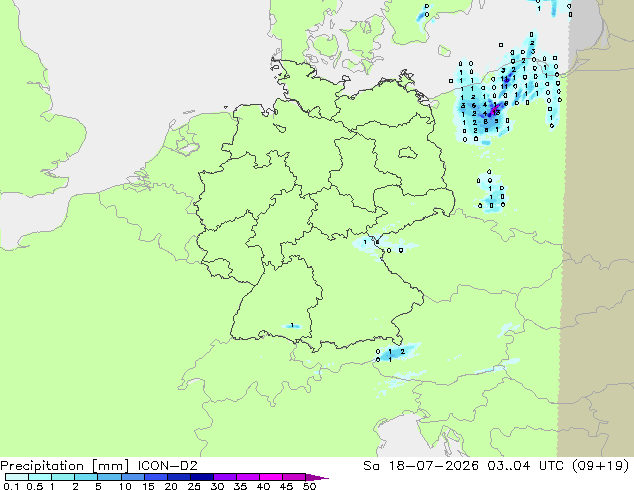Click the arrow tip beyond 50 on the legend
The height and width of the screenshot is (490, 634).
click(317, 477)
